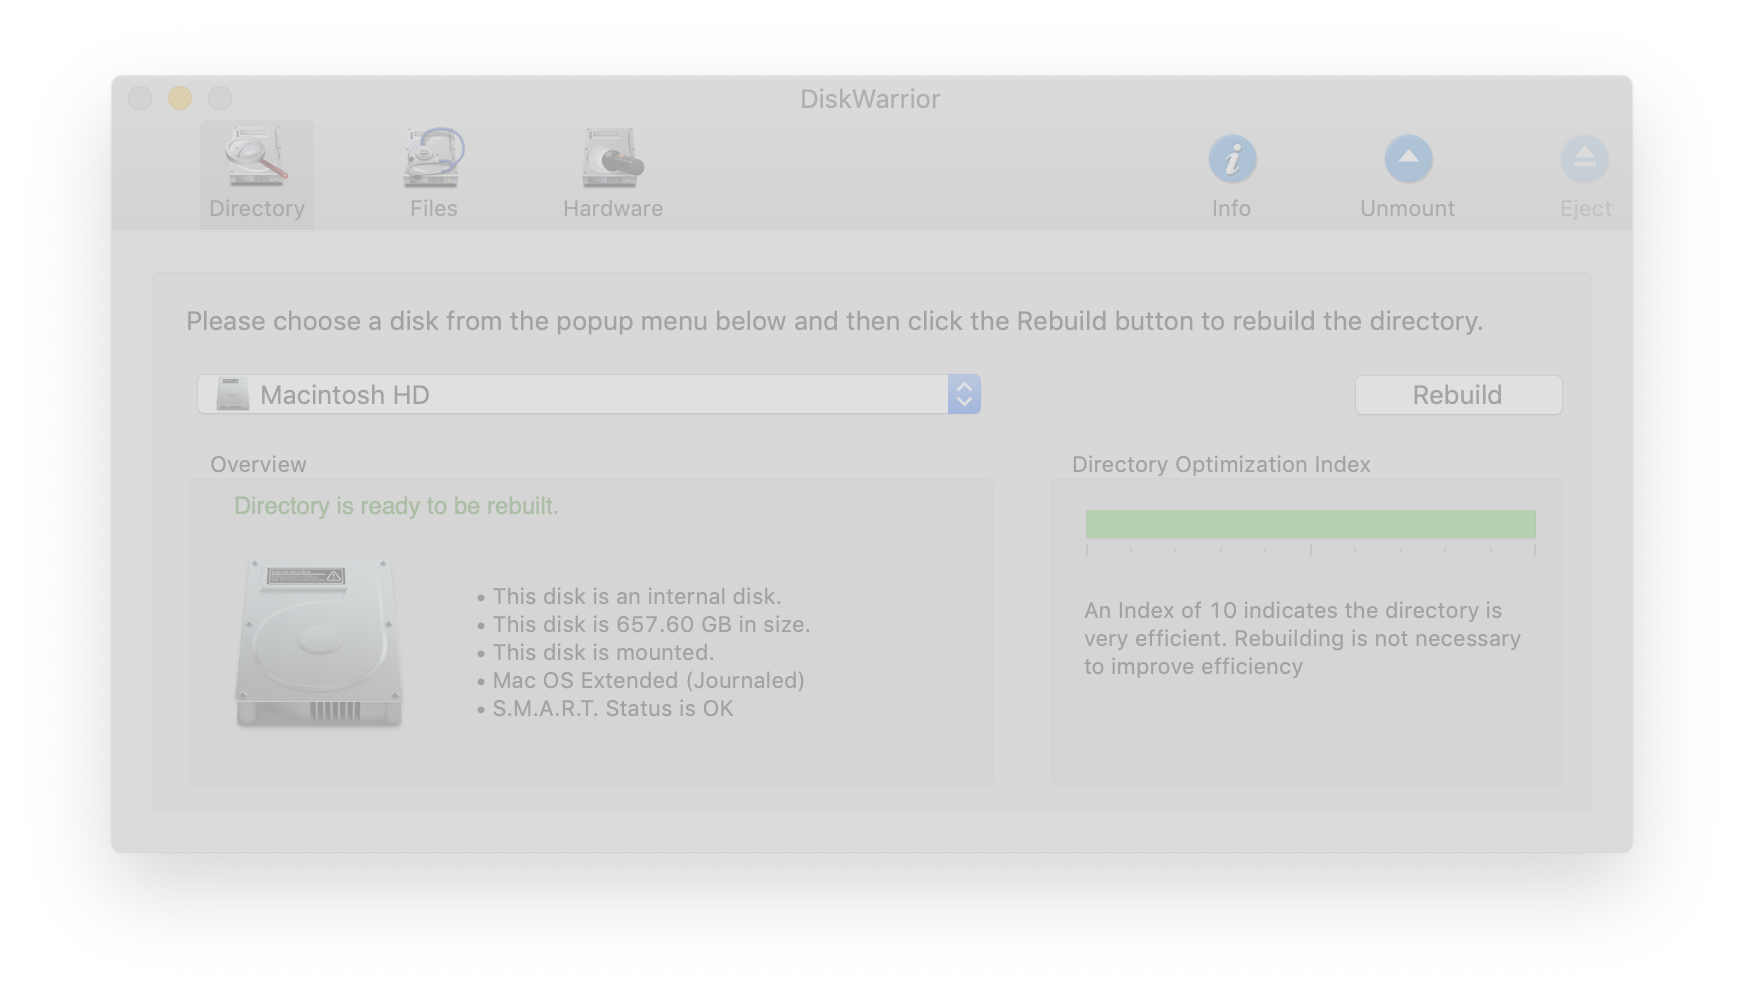Click the large hard disk image in Overview
This screenshot has width=1744, height=1000.
click(x=318, y=642)
